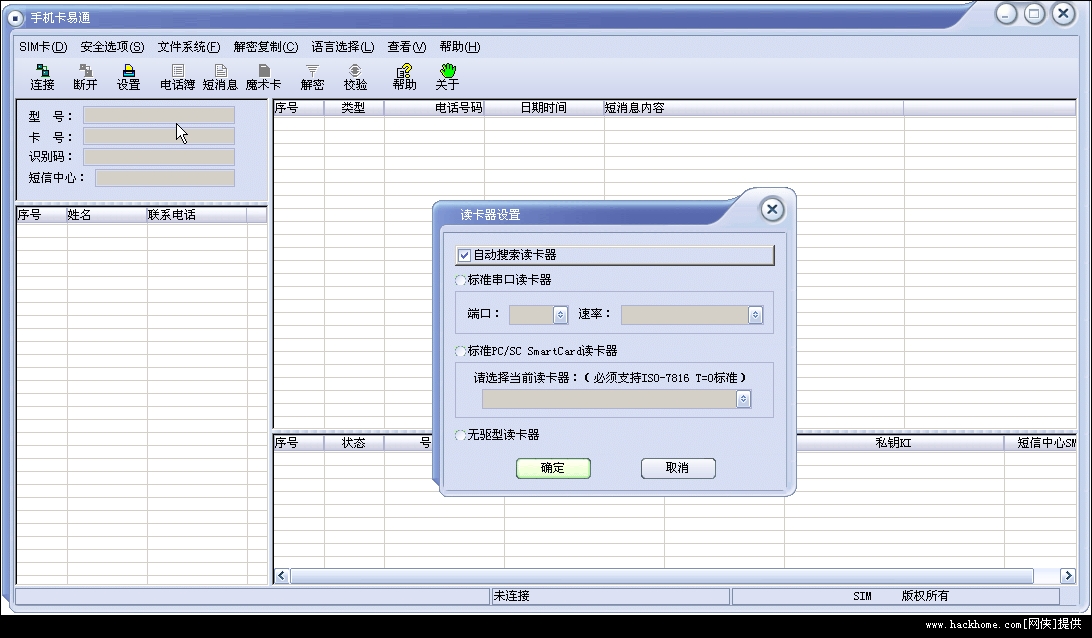Open the 文件系统(F) menu
Viewport: 1092px width, 638px height.
pos(189,47)
